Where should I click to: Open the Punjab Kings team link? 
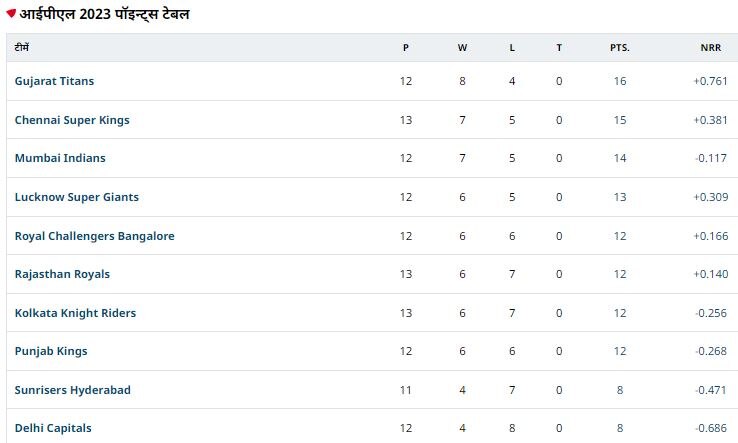click(x=51, y=351)
